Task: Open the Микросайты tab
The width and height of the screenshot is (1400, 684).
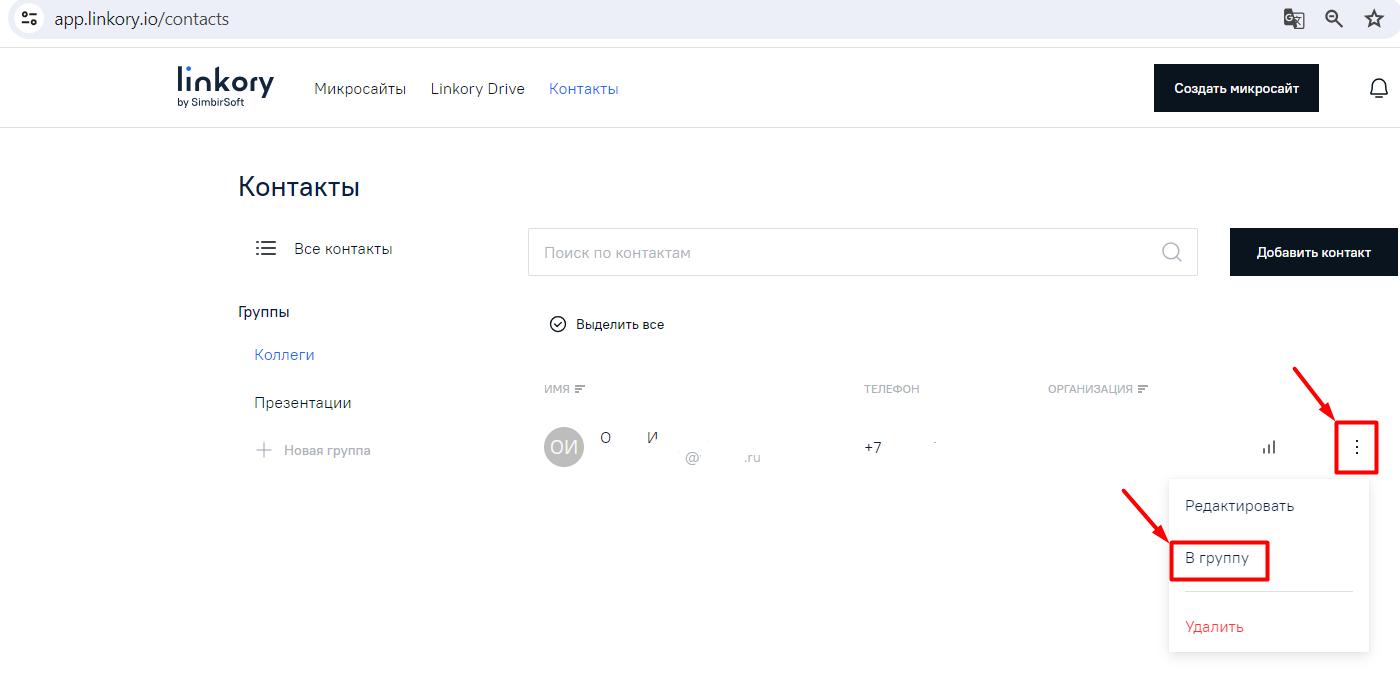Action: pyautogui.click(x=360, y=89)
